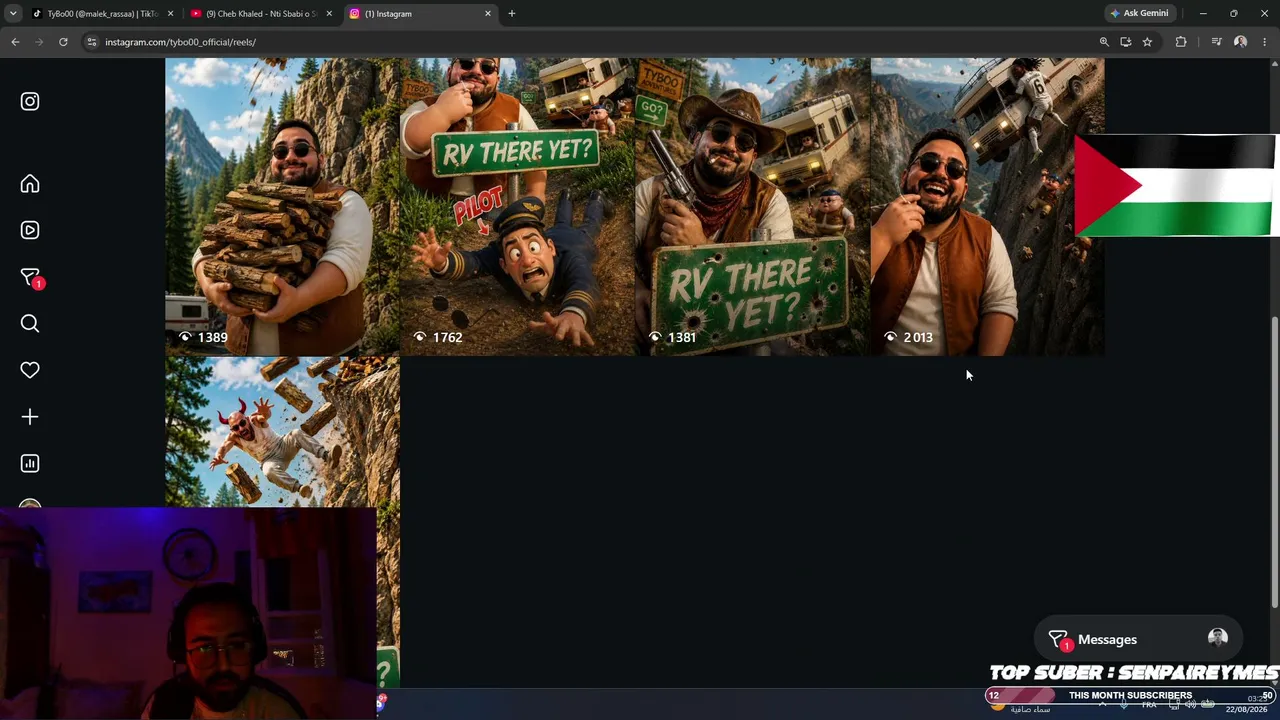Open the cowboy reel with 1381 views
1280x720 pixels.
pos(752,206)
